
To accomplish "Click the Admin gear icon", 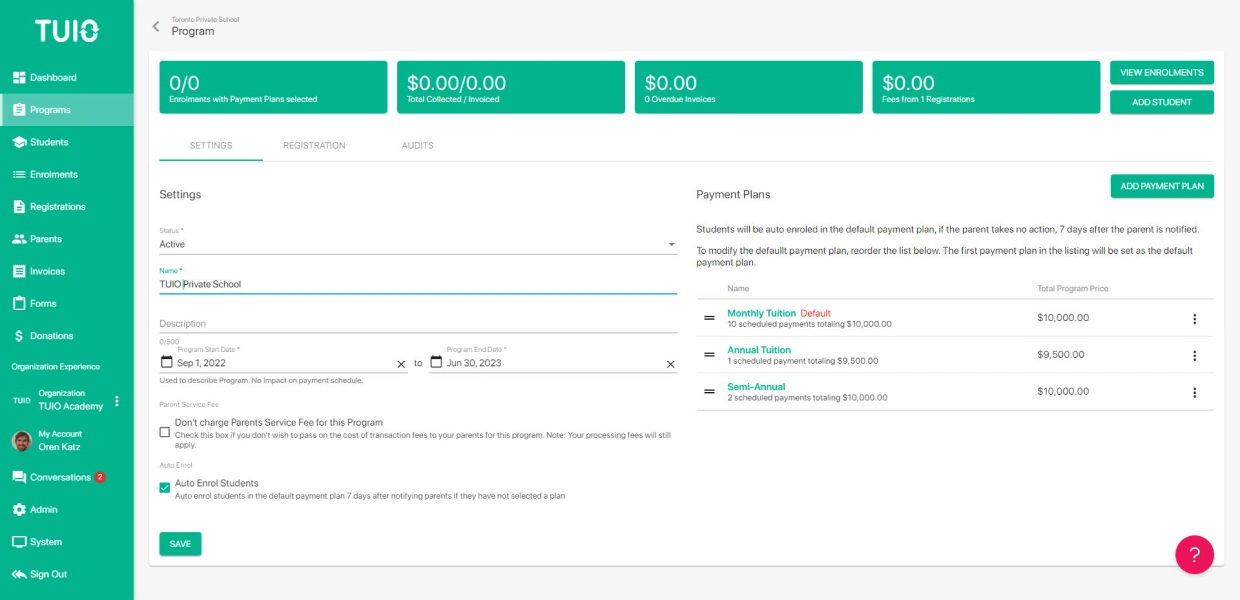I will (x=19, y=510).
